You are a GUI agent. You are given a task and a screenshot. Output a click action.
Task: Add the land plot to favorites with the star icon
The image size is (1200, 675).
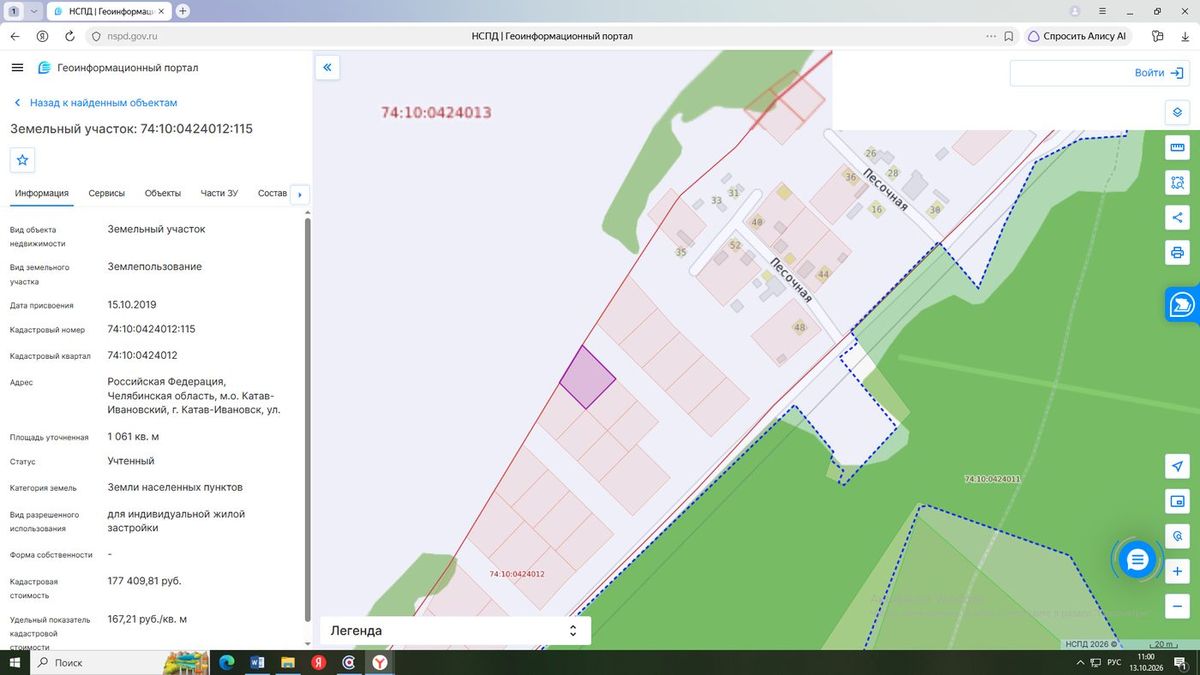23,160
